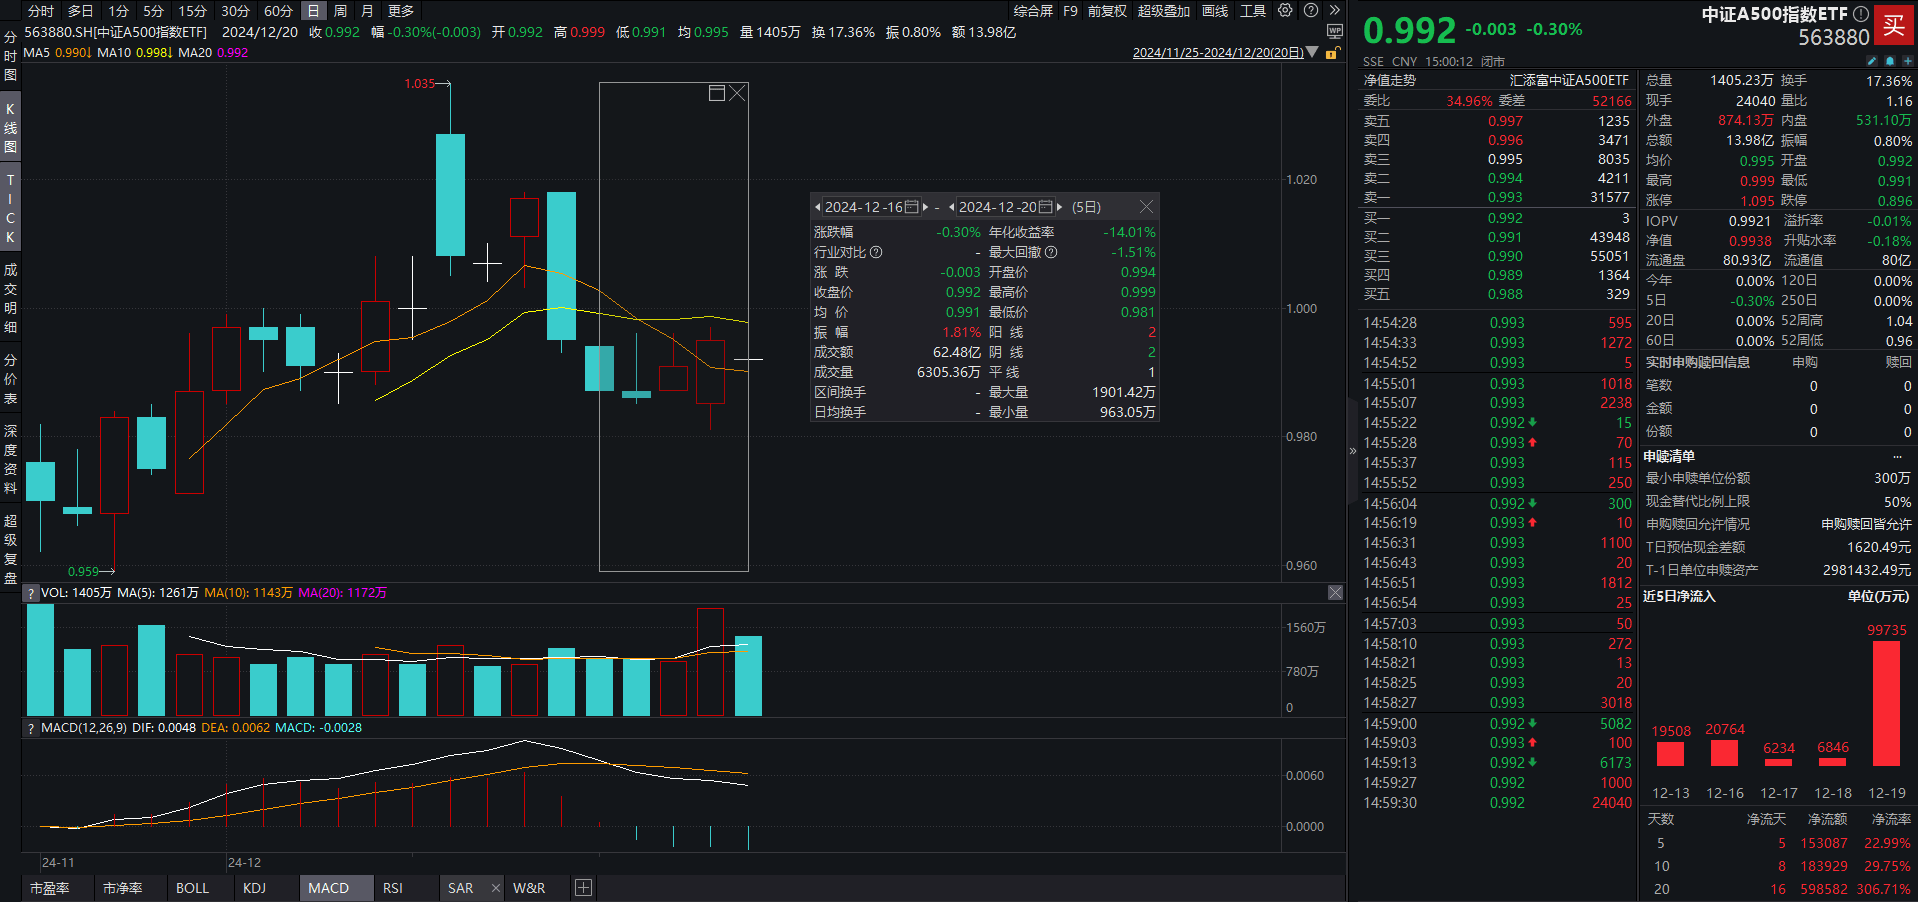The width and height of the screenshot is (1918, 902).
Task: Select the KDJ indicator tab
Action: pyautogui.click(x=254, y=887)
